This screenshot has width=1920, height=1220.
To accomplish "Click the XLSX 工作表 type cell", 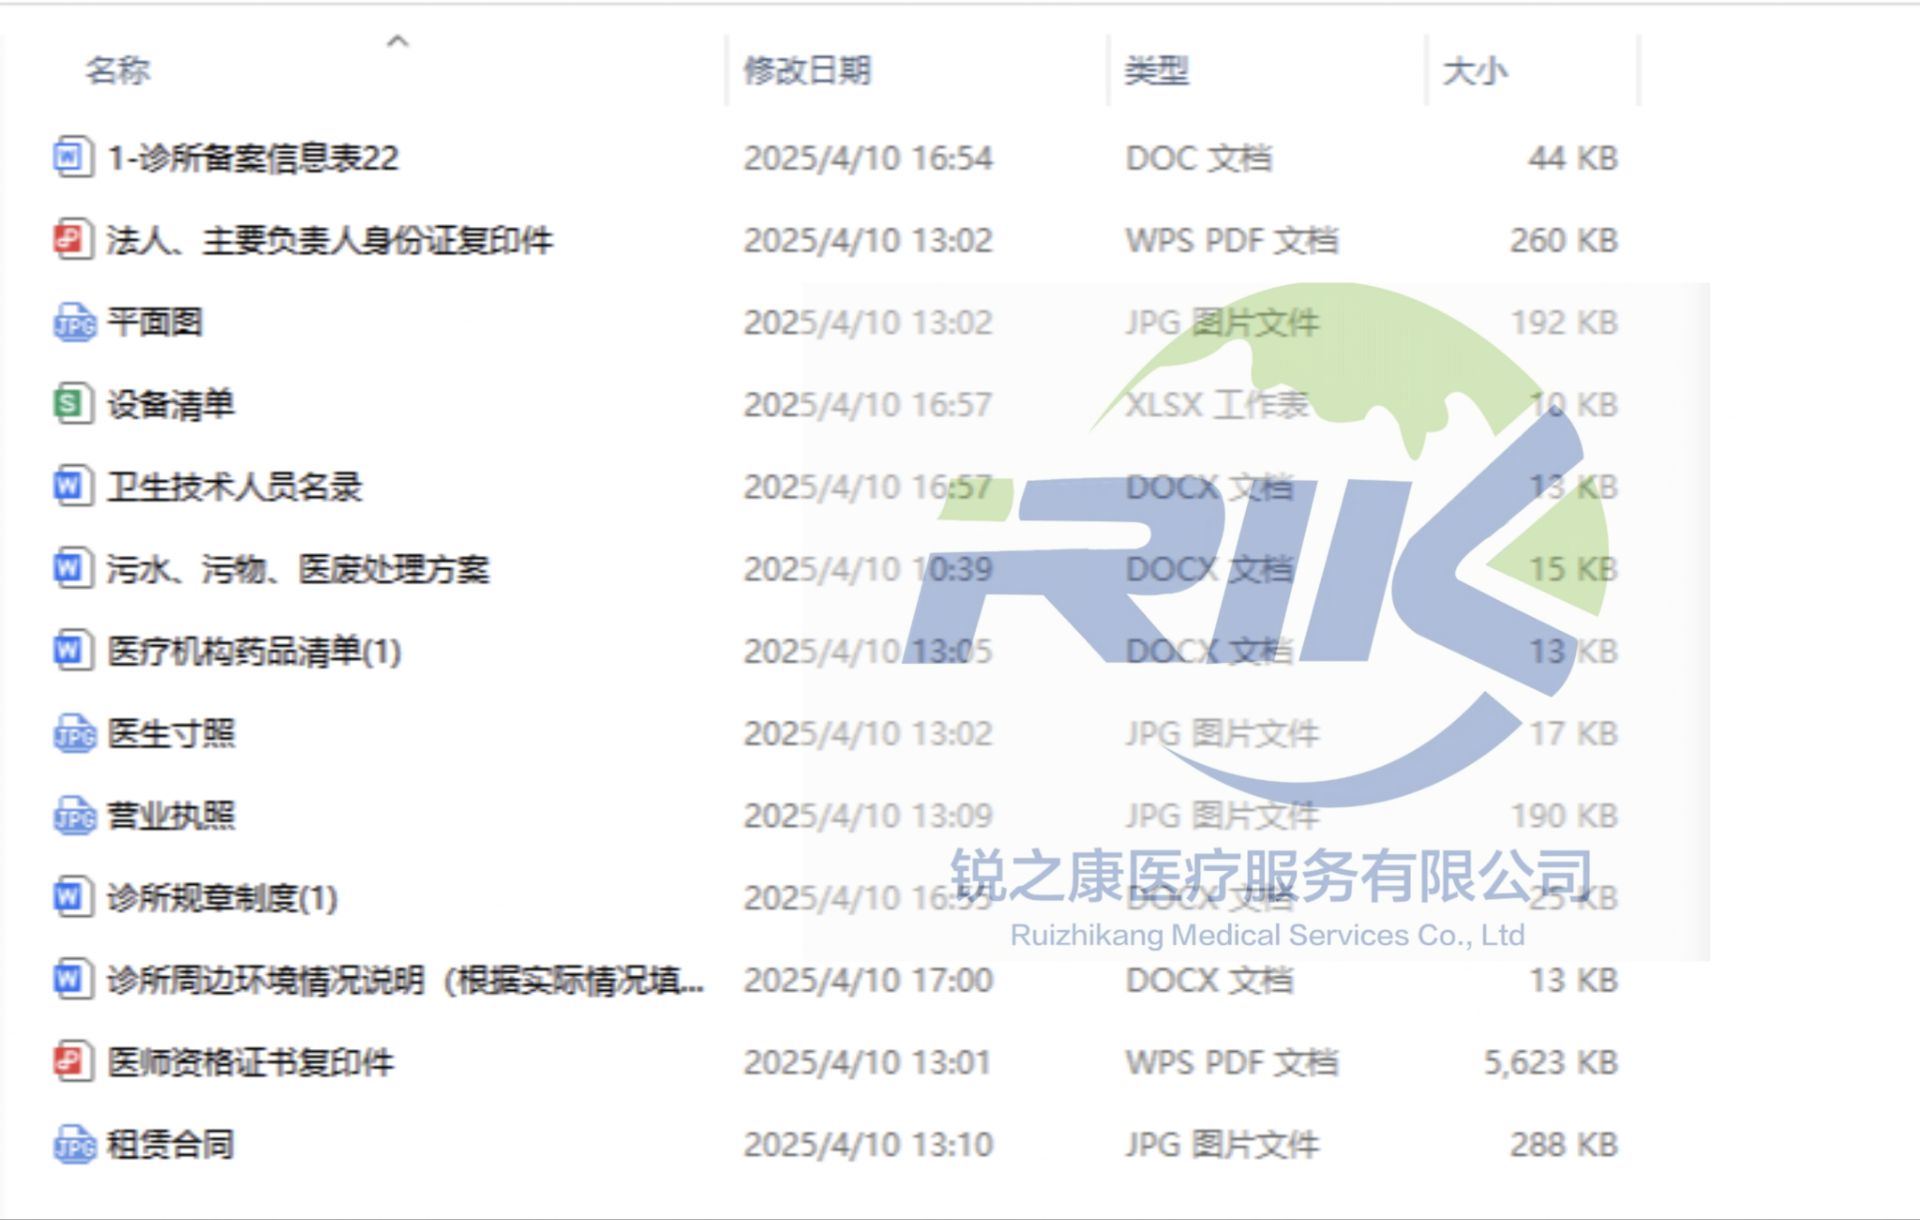I will point(1217,404).
